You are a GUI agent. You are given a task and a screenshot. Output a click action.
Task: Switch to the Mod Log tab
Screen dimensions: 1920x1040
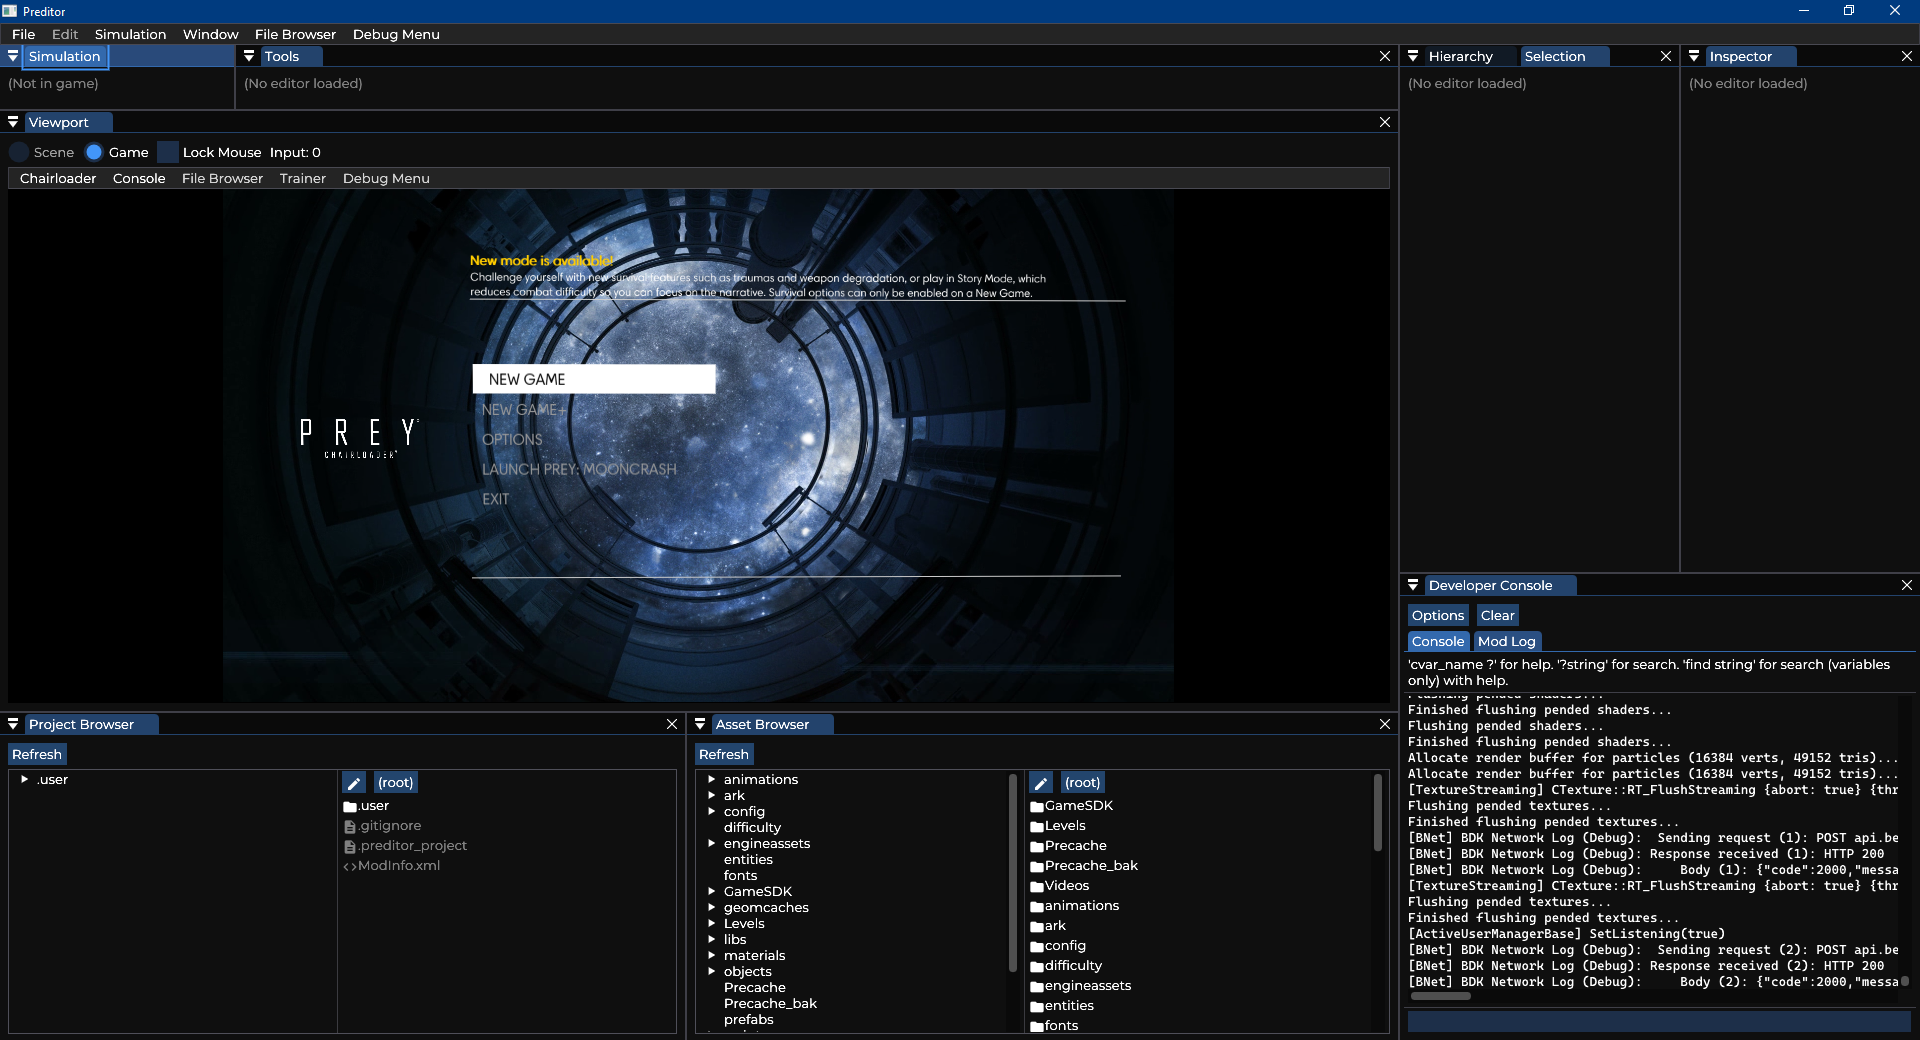pyautogui.click(x=1507, y=641)
